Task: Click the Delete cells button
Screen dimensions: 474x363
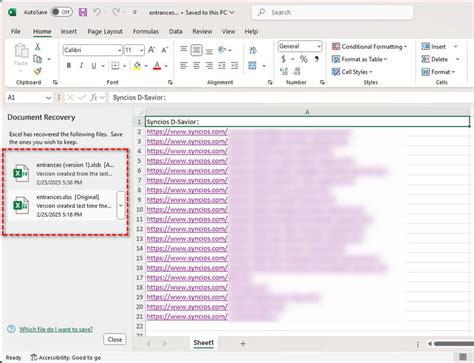Action: [x=435, y=59]
